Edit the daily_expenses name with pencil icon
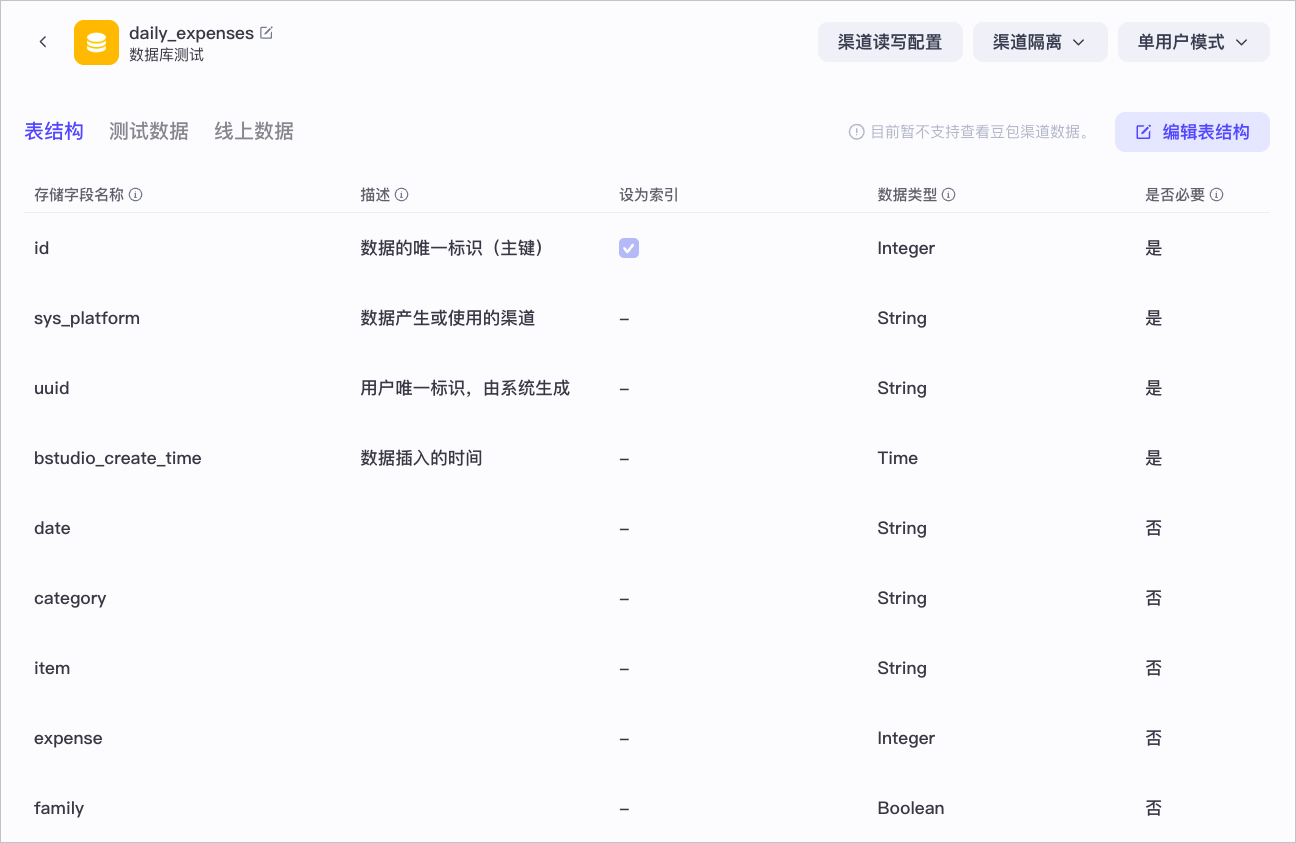 [x=266, y=32]
